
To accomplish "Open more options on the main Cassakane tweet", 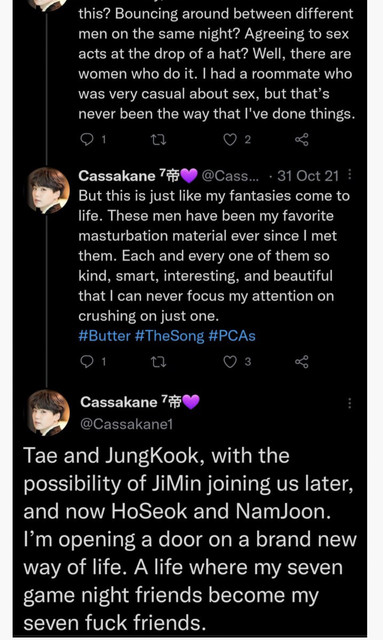I will (x=350, y=403).
